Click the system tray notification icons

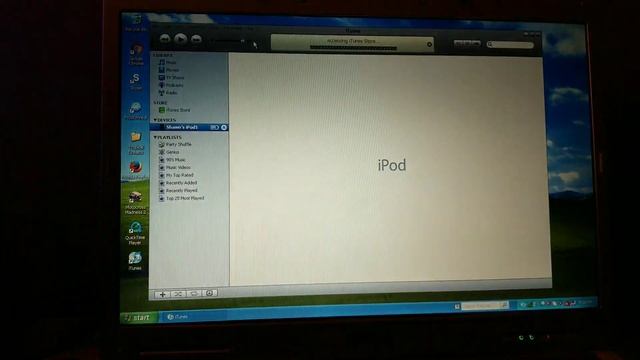pyautogui.click(x=549, y=303)
